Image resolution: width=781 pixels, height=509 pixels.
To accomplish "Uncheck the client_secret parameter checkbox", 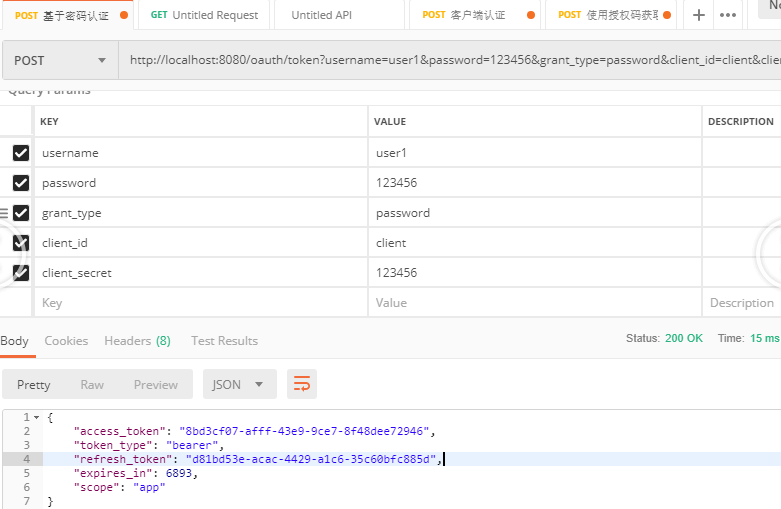I will point(21,273).
